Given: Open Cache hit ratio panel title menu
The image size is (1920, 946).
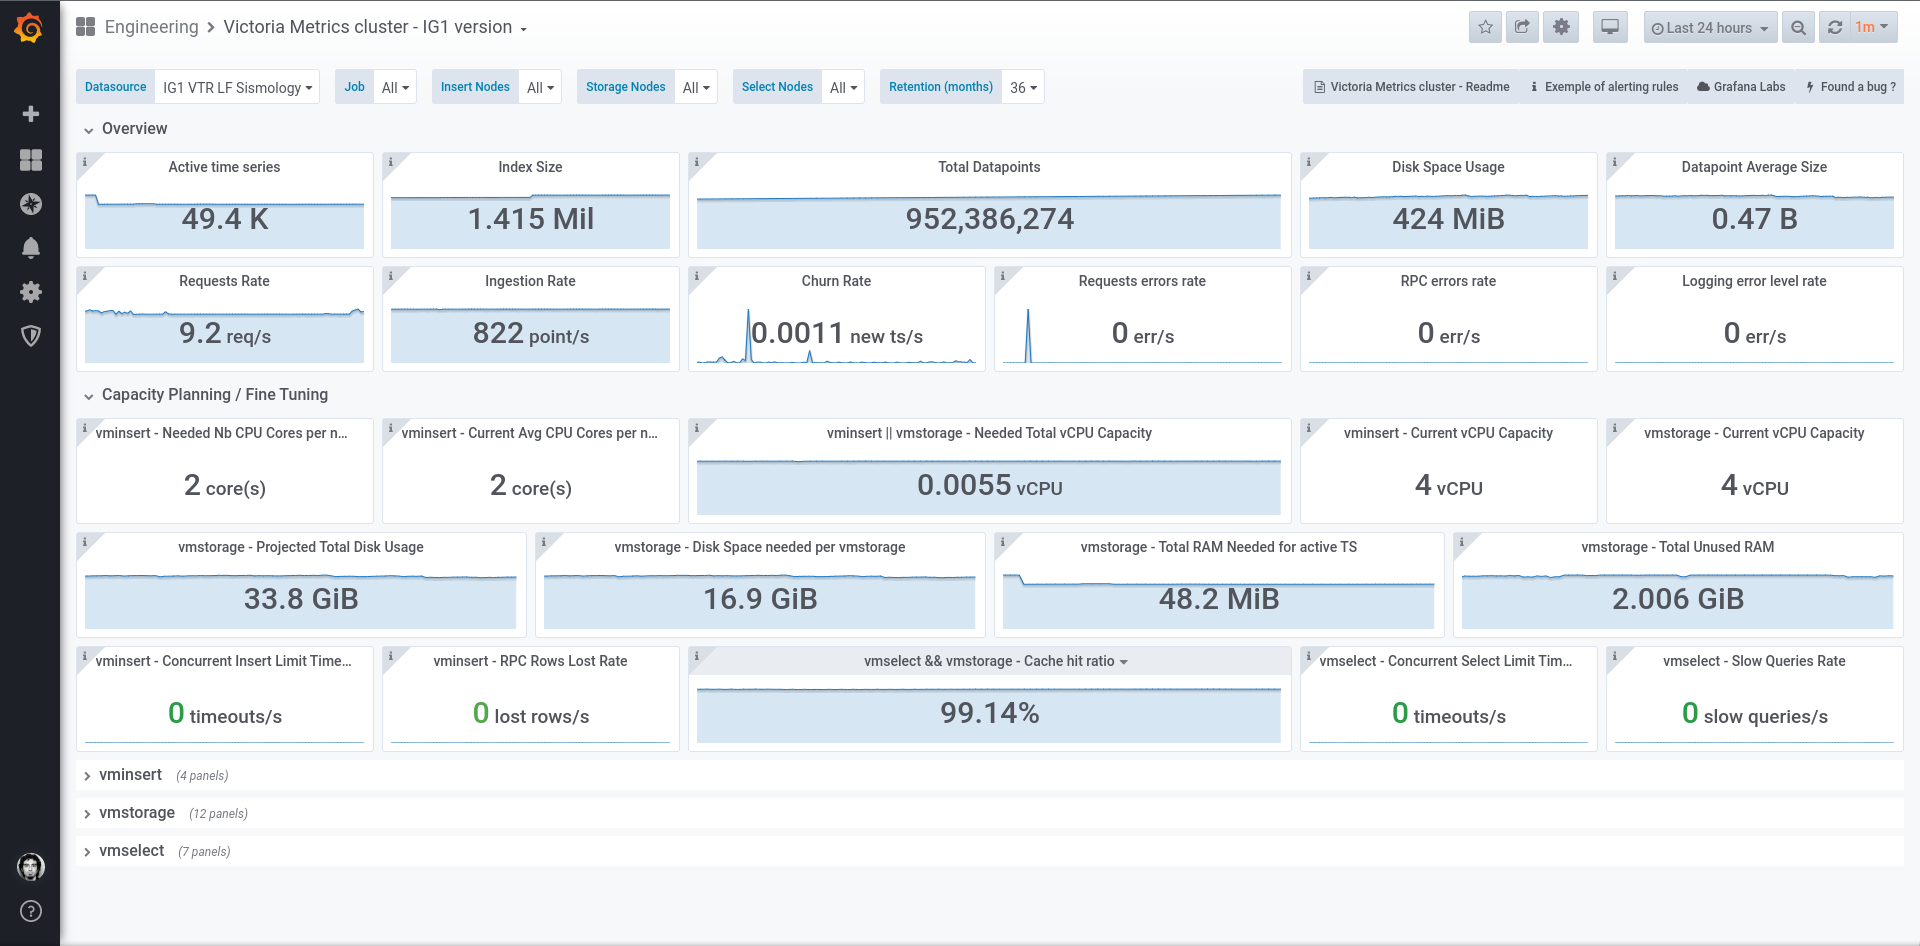Looking at the screenshot, I should [x=995, y=661].
